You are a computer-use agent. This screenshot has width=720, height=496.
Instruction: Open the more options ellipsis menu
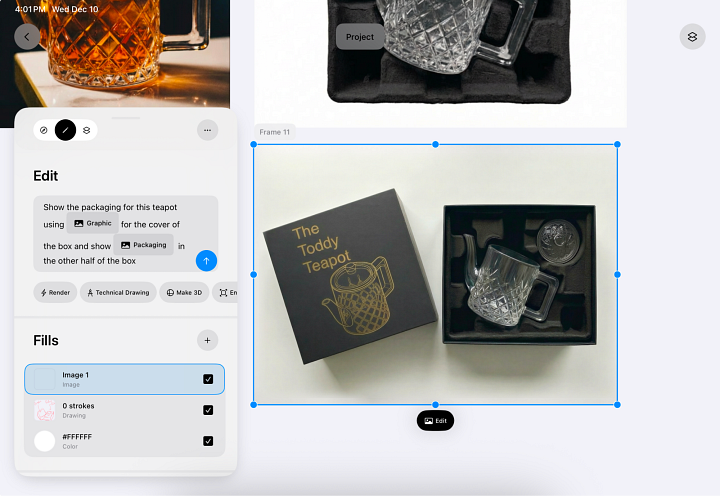[208, 130]
